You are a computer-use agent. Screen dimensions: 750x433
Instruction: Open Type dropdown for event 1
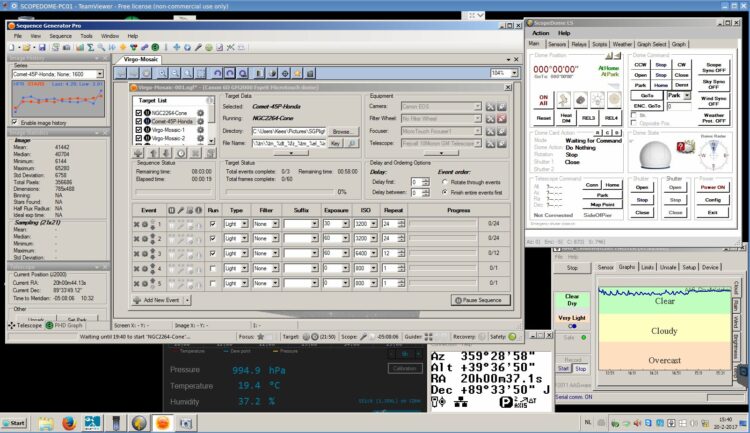[x=244, y=224]
